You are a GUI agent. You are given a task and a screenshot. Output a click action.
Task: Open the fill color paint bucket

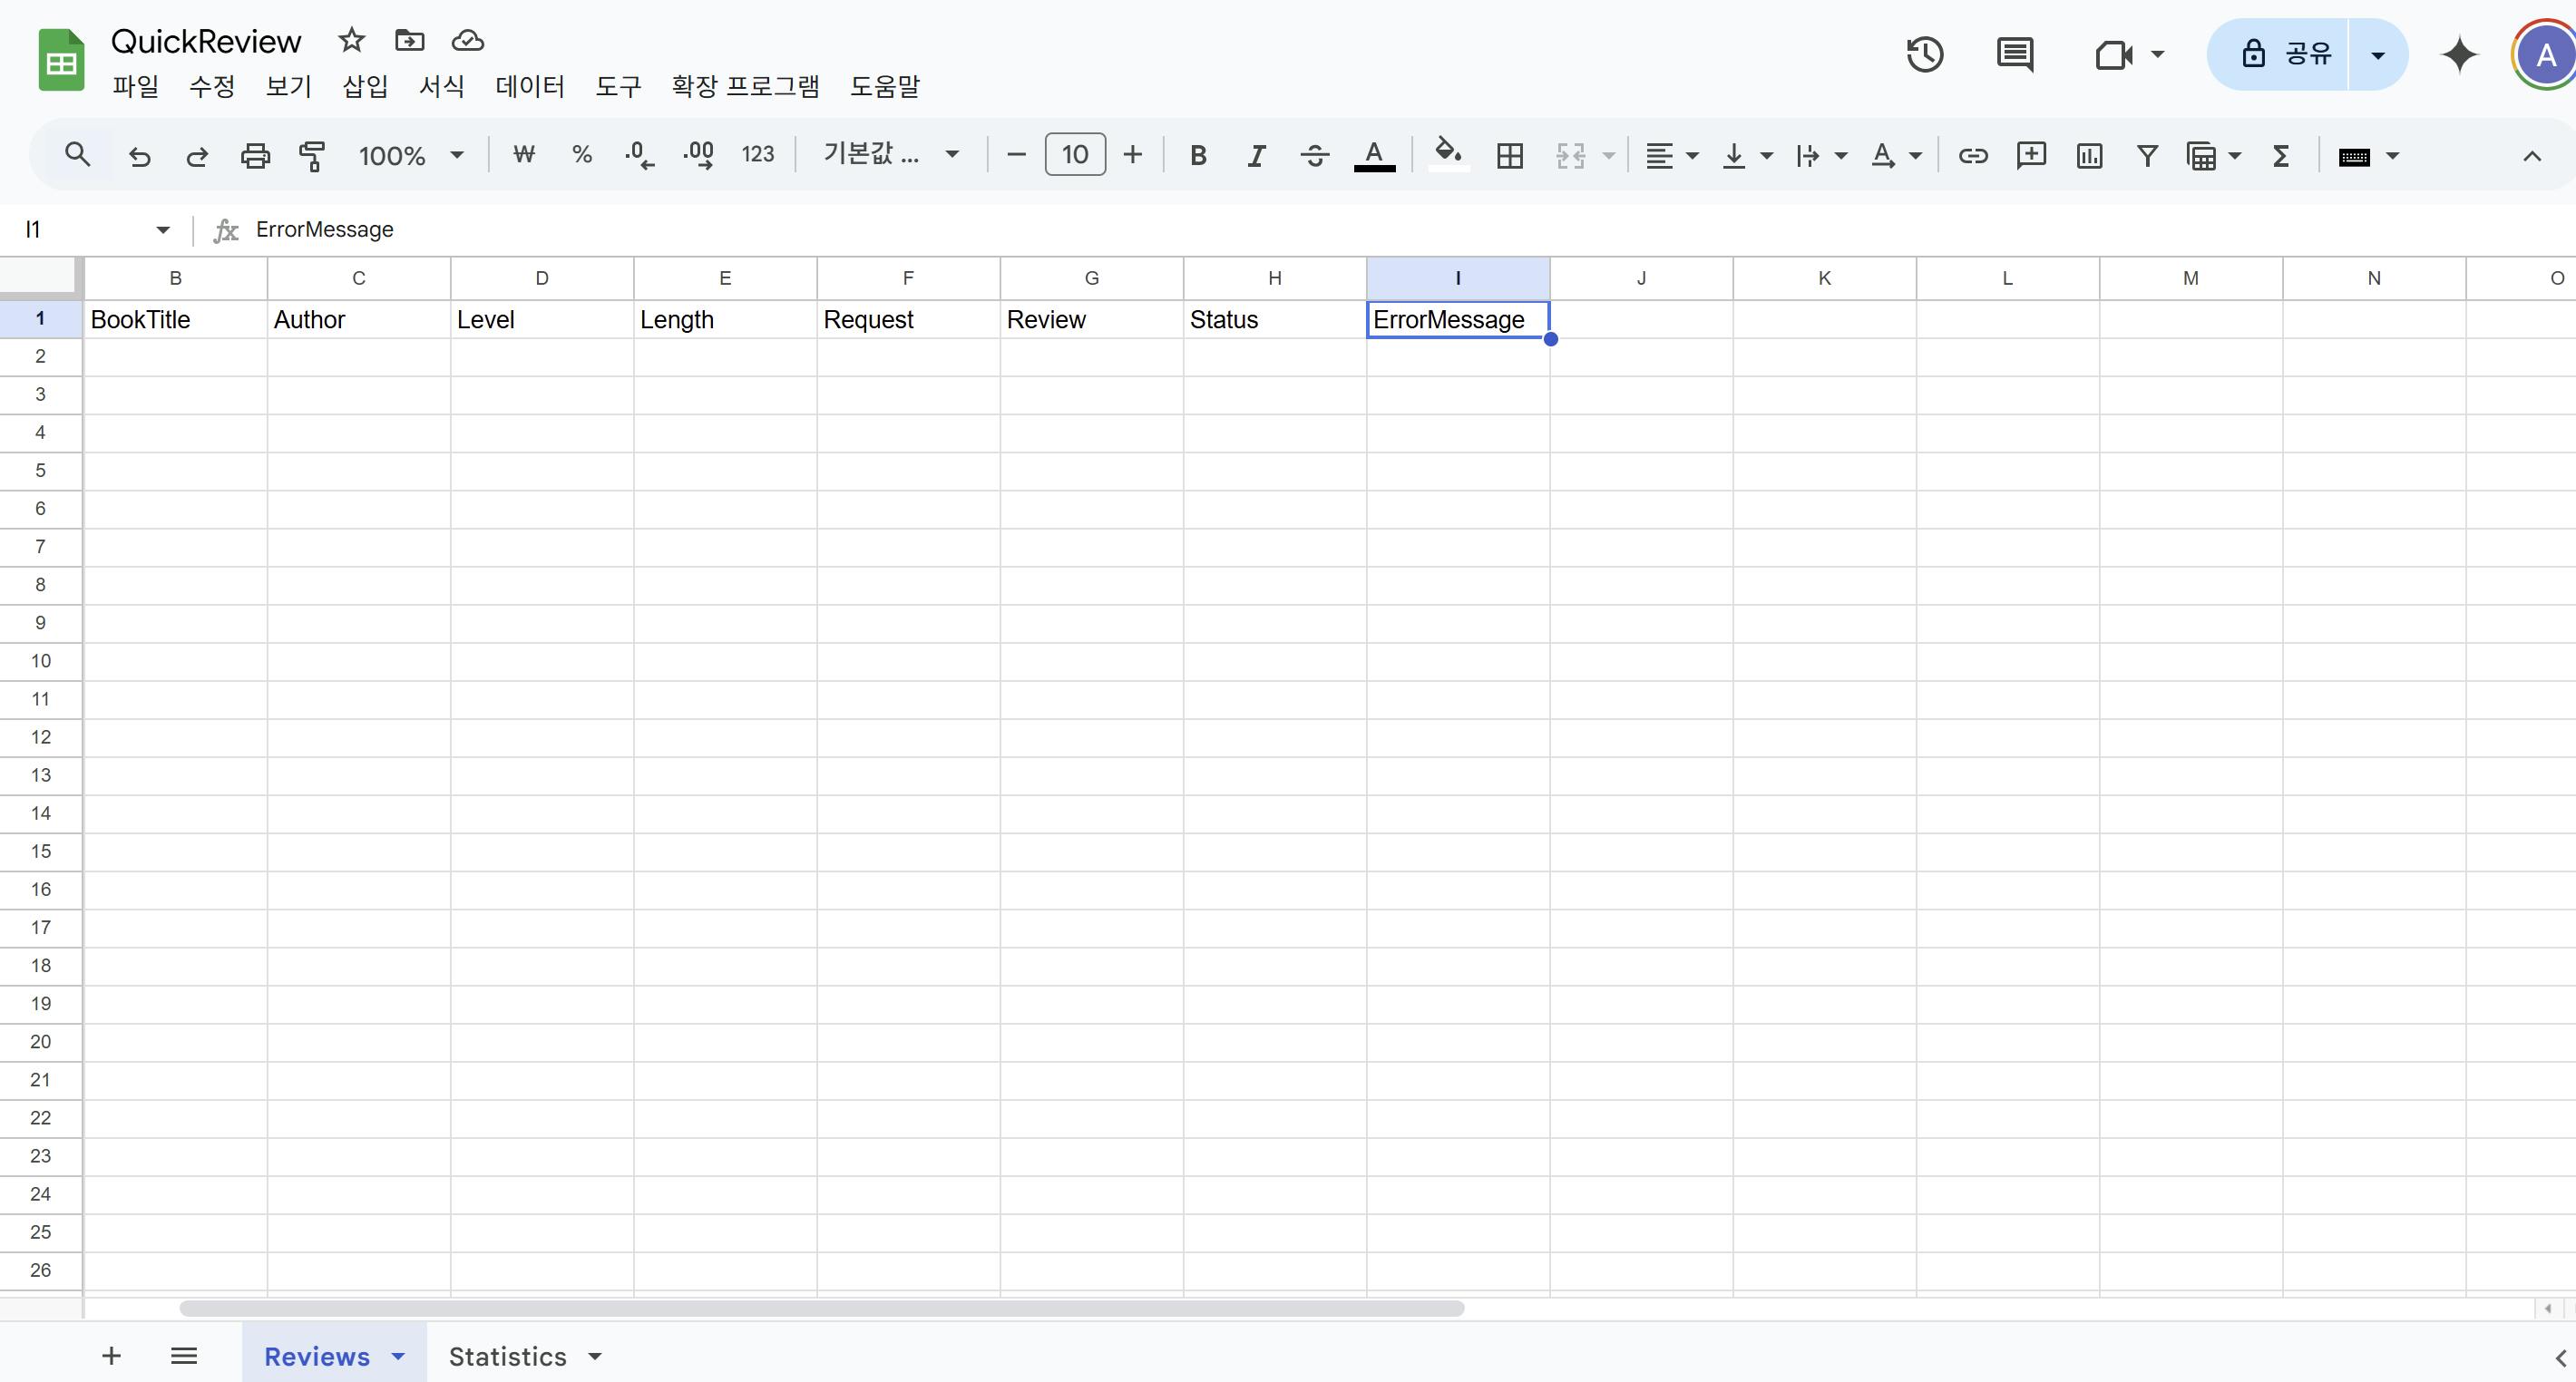[x=1447, y=153]
